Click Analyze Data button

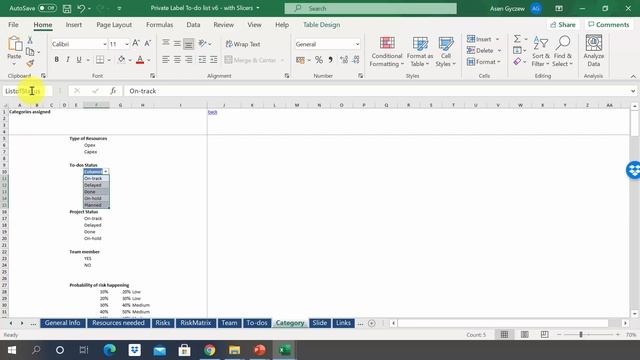pyautogui.click(x=593, y=52)
